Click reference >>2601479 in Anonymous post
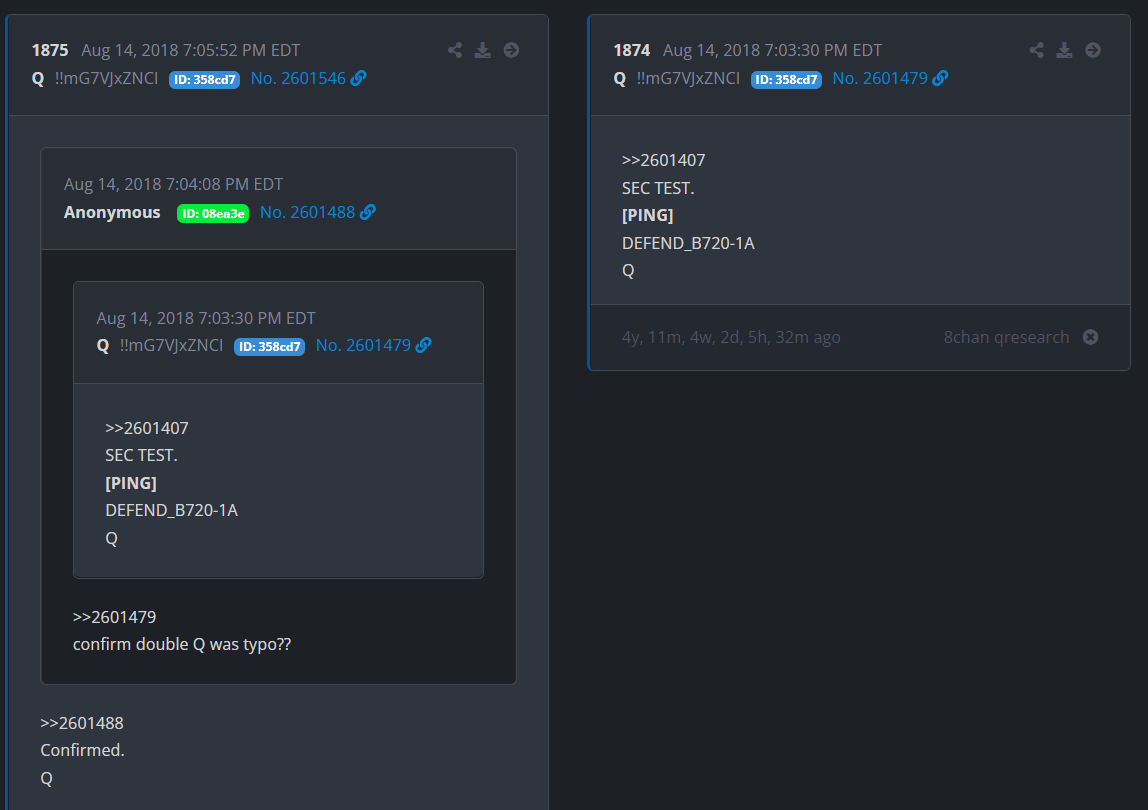This screenshot has height=810, width=1148. (x=114, y=617)
